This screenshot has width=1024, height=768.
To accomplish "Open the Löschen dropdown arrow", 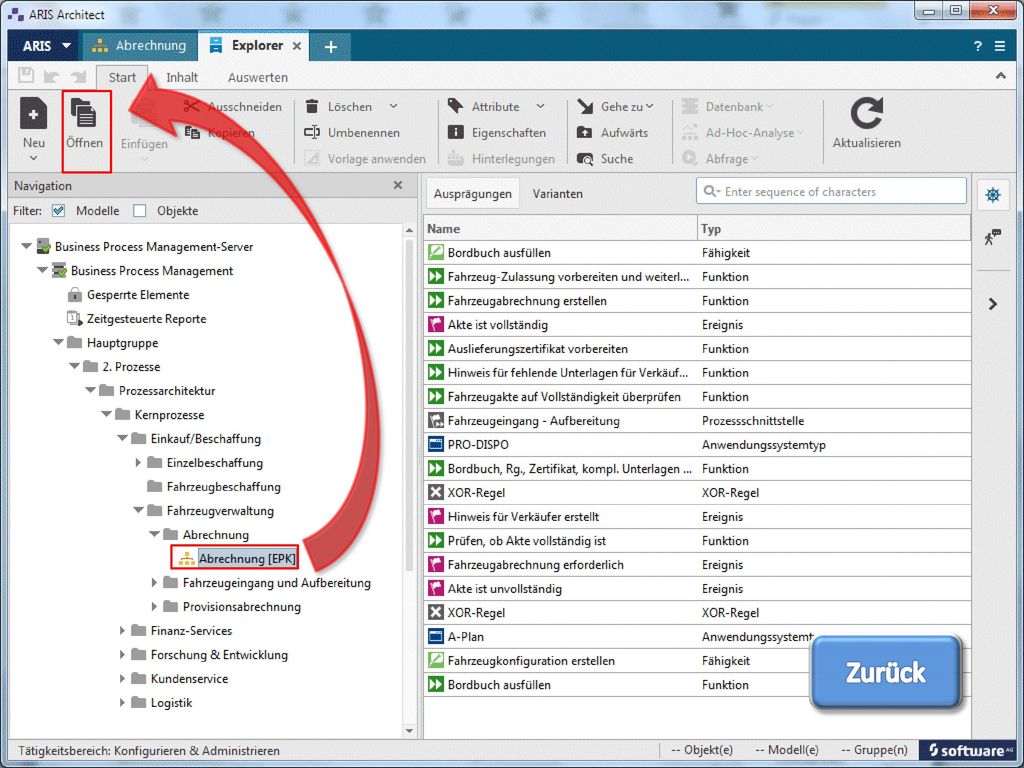I will [x=393, y=106].
